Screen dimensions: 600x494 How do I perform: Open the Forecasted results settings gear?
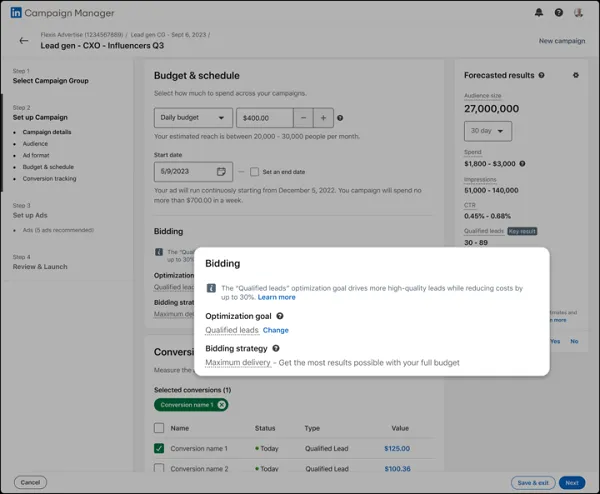[x=576, y=75]
